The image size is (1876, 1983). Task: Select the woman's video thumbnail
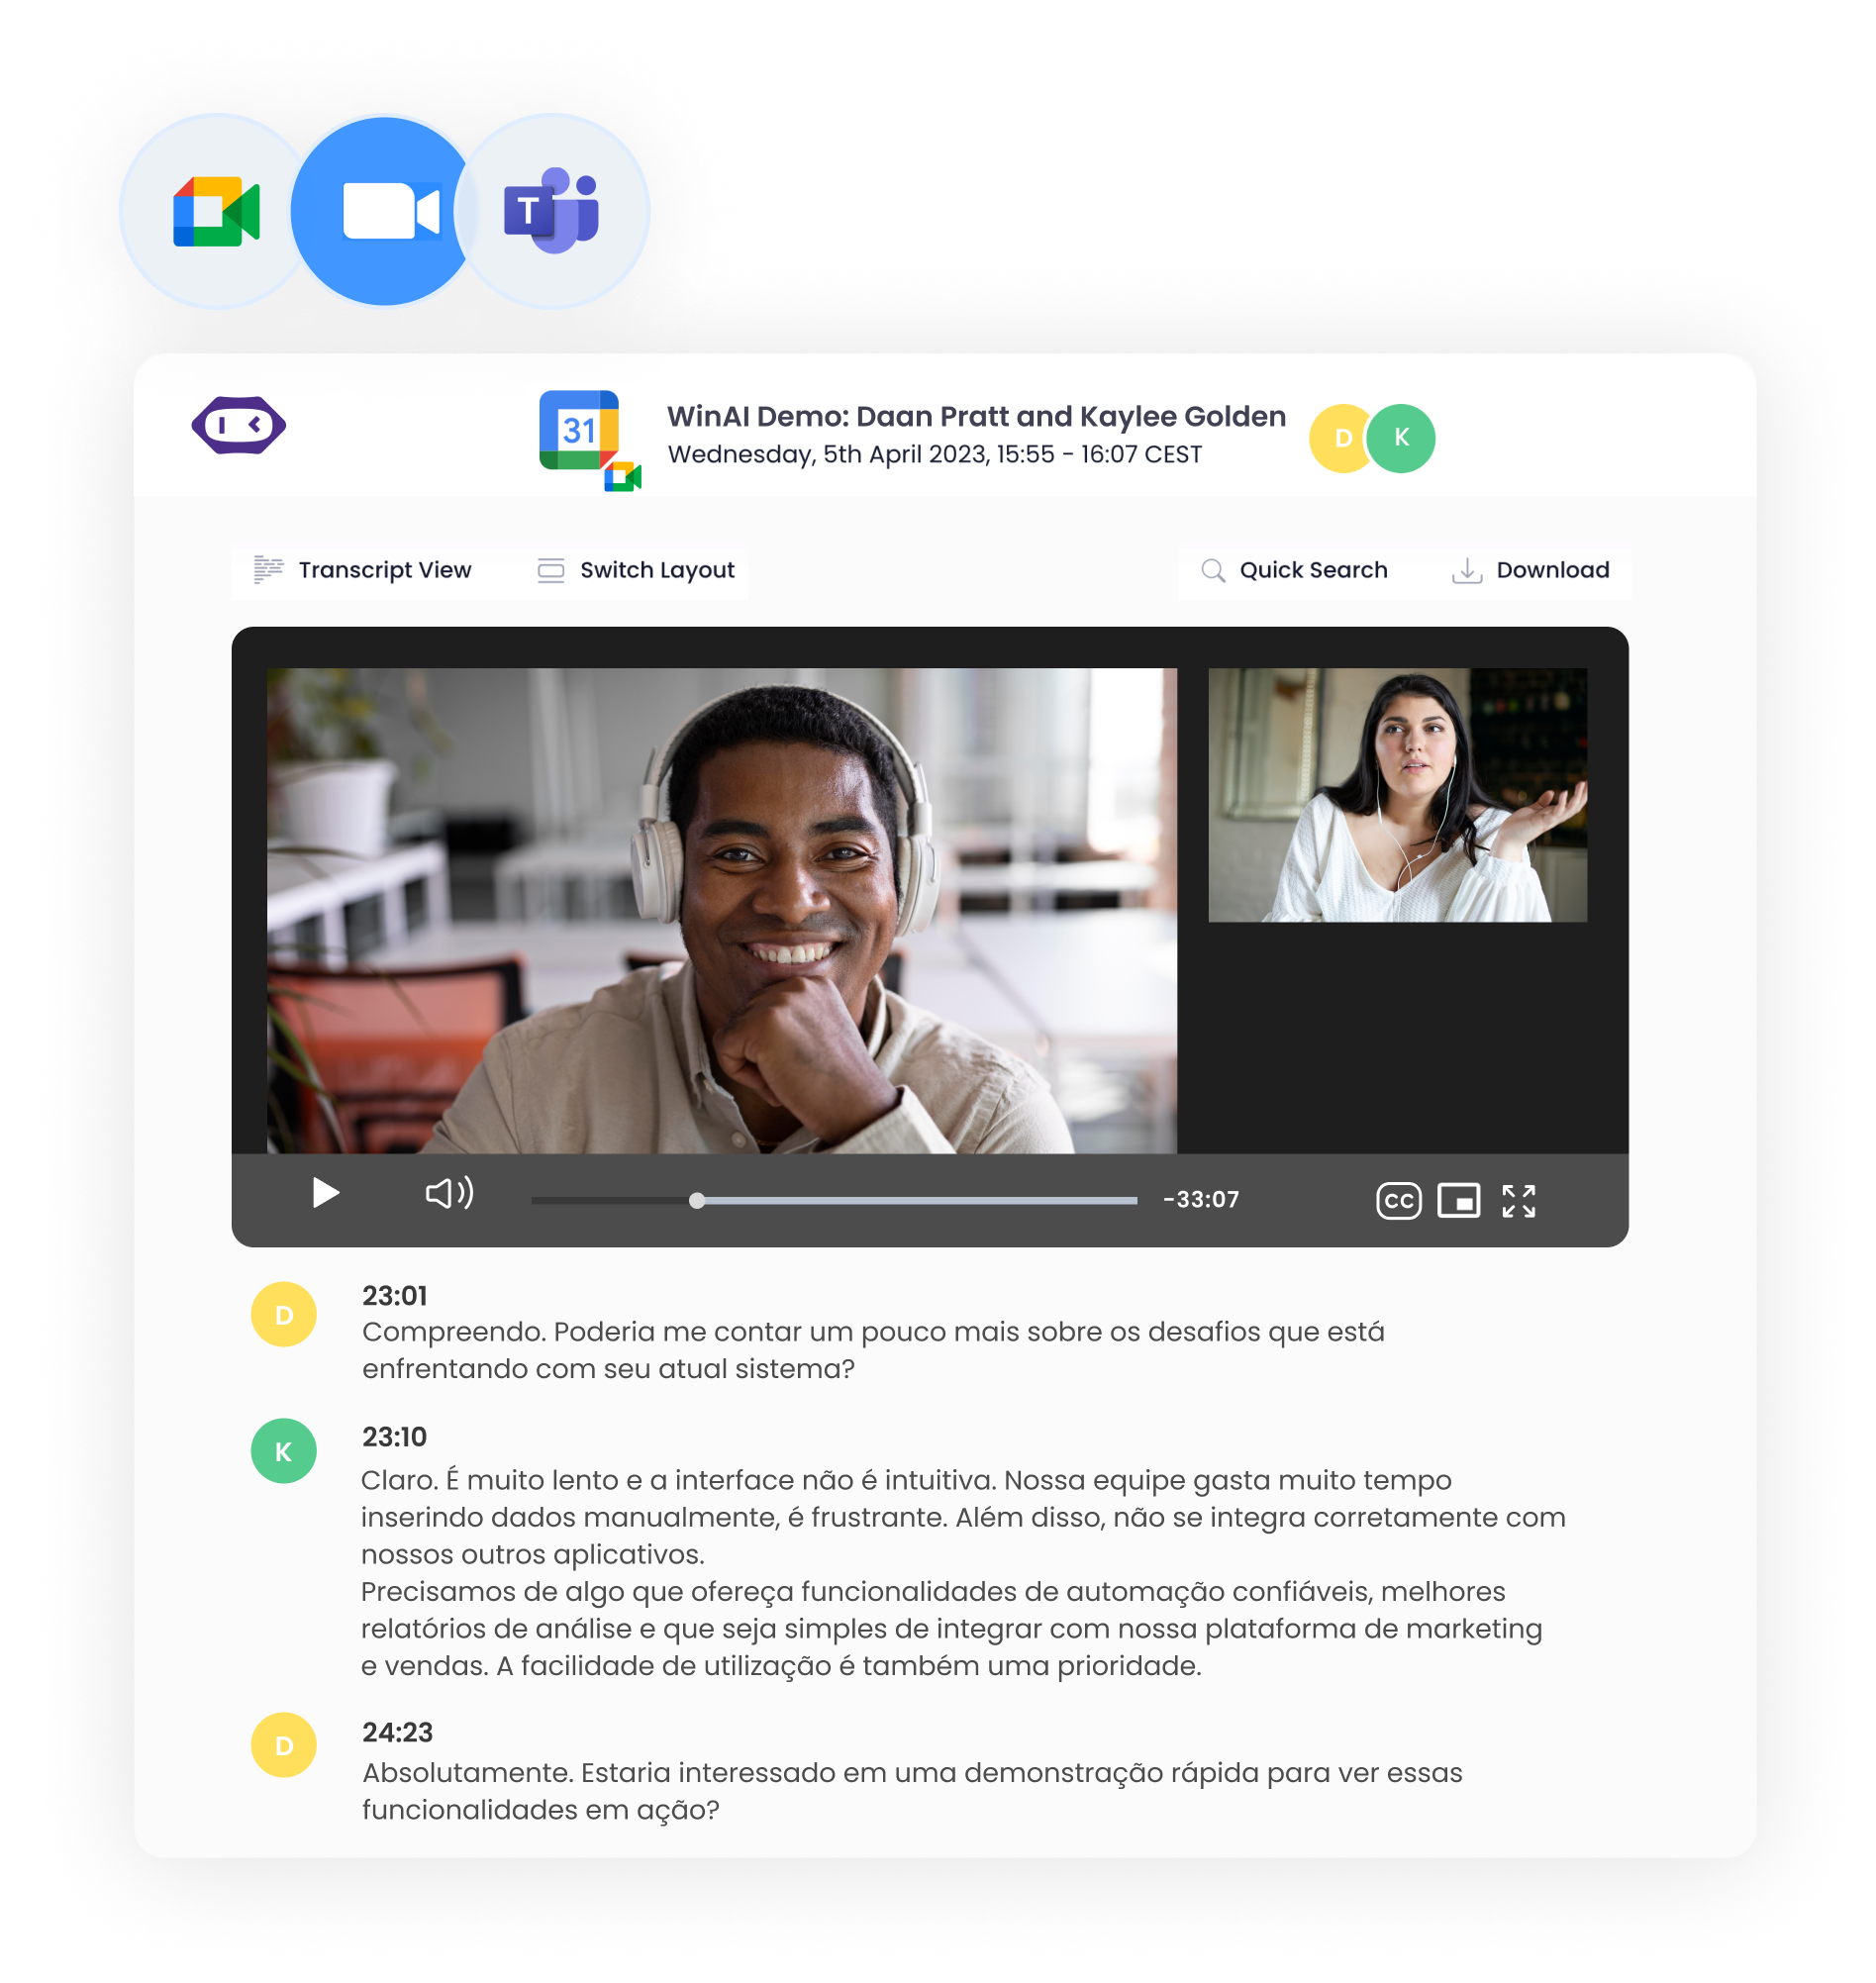pos(1397,795)
